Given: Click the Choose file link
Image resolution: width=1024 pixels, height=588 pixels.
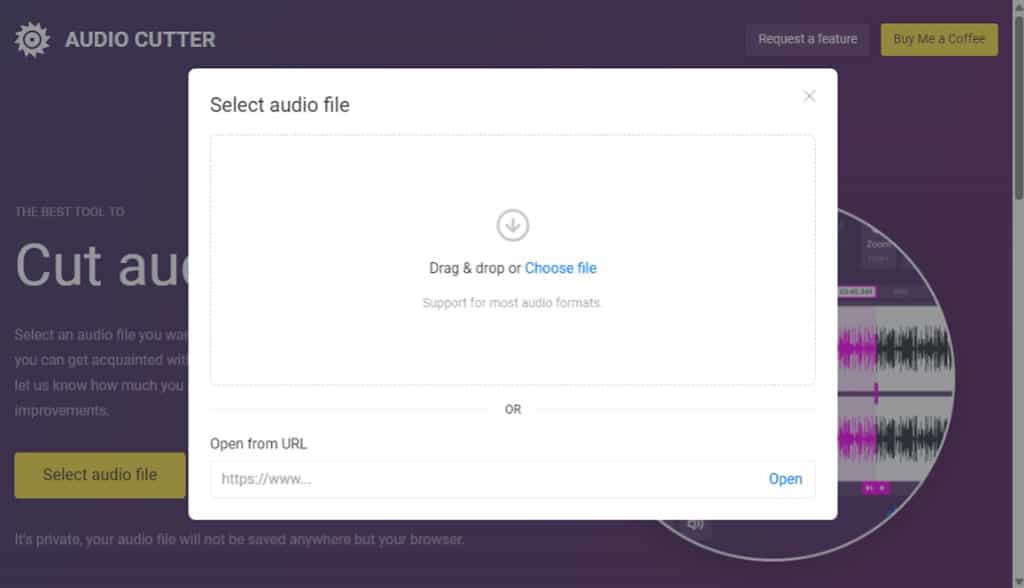Looking at the screenshot, I should click(x=560, y=268).
